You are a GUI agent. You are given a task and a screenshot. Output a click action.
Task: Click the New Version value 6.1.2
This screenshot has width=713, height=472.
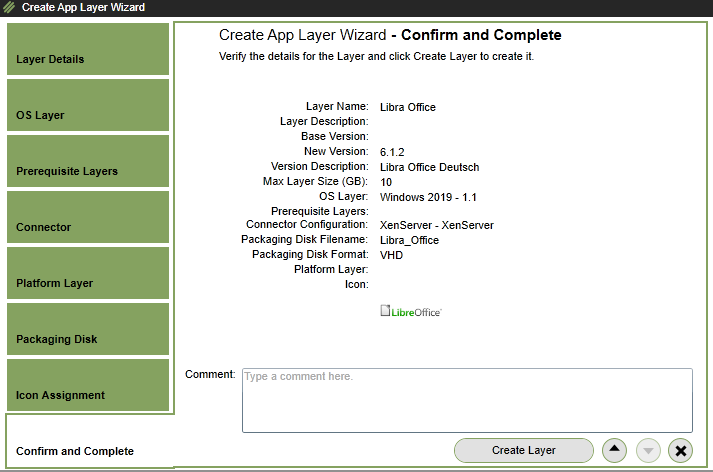tap(392, 152)
